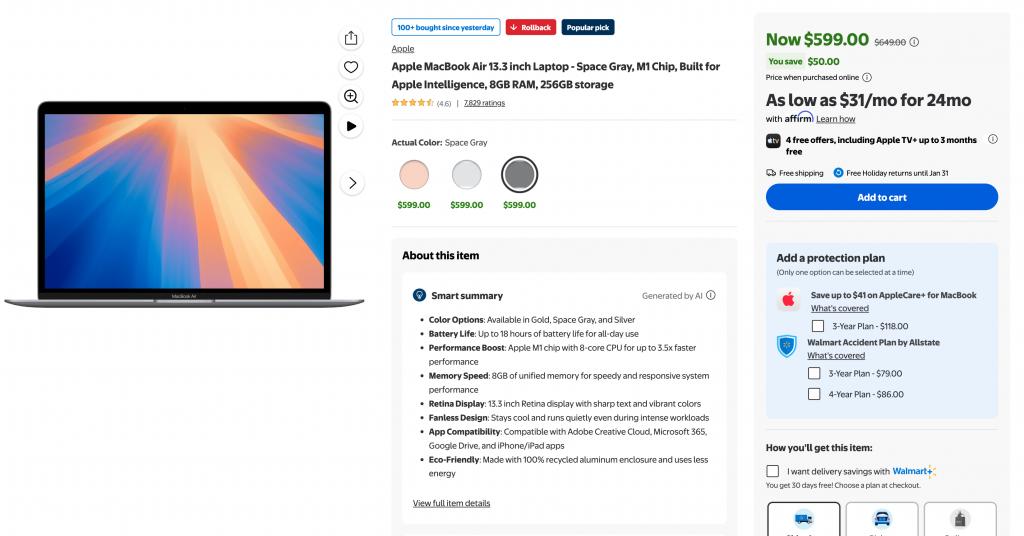Click info icon beside Price when purchased online
1024x536 pixels.
coord(867,77)
